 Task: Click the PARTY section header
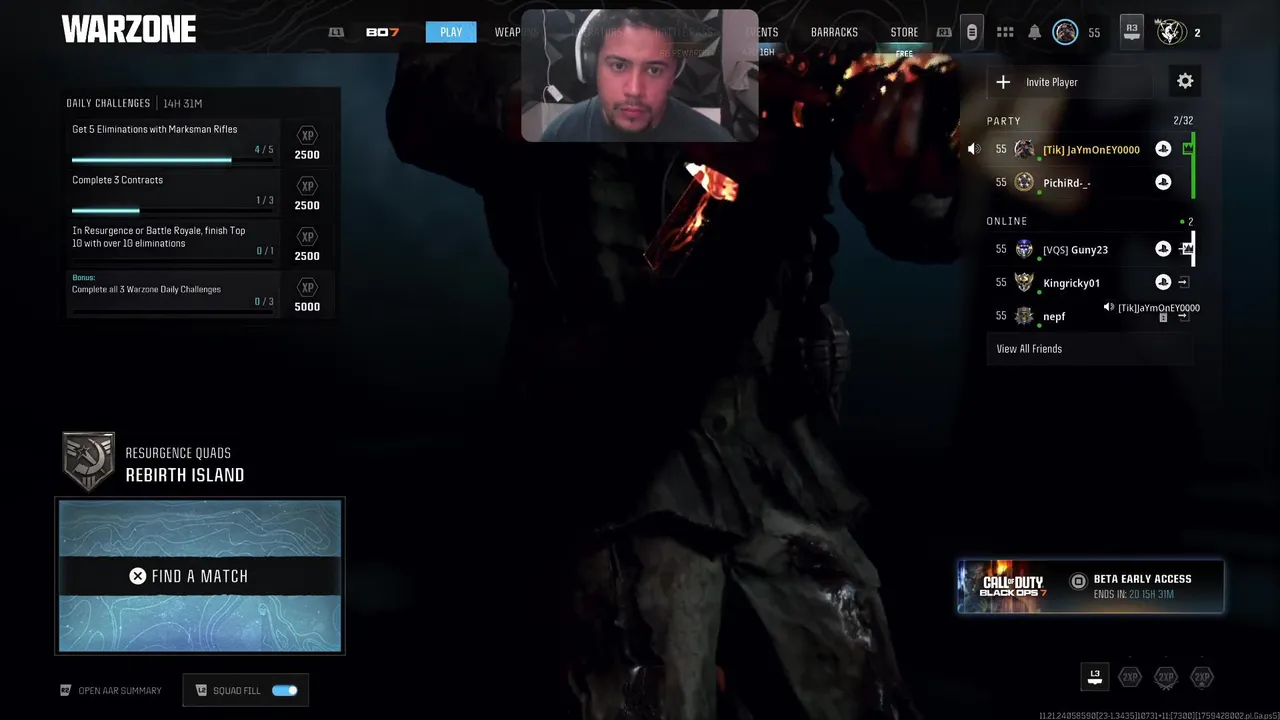coord(1004,120)
